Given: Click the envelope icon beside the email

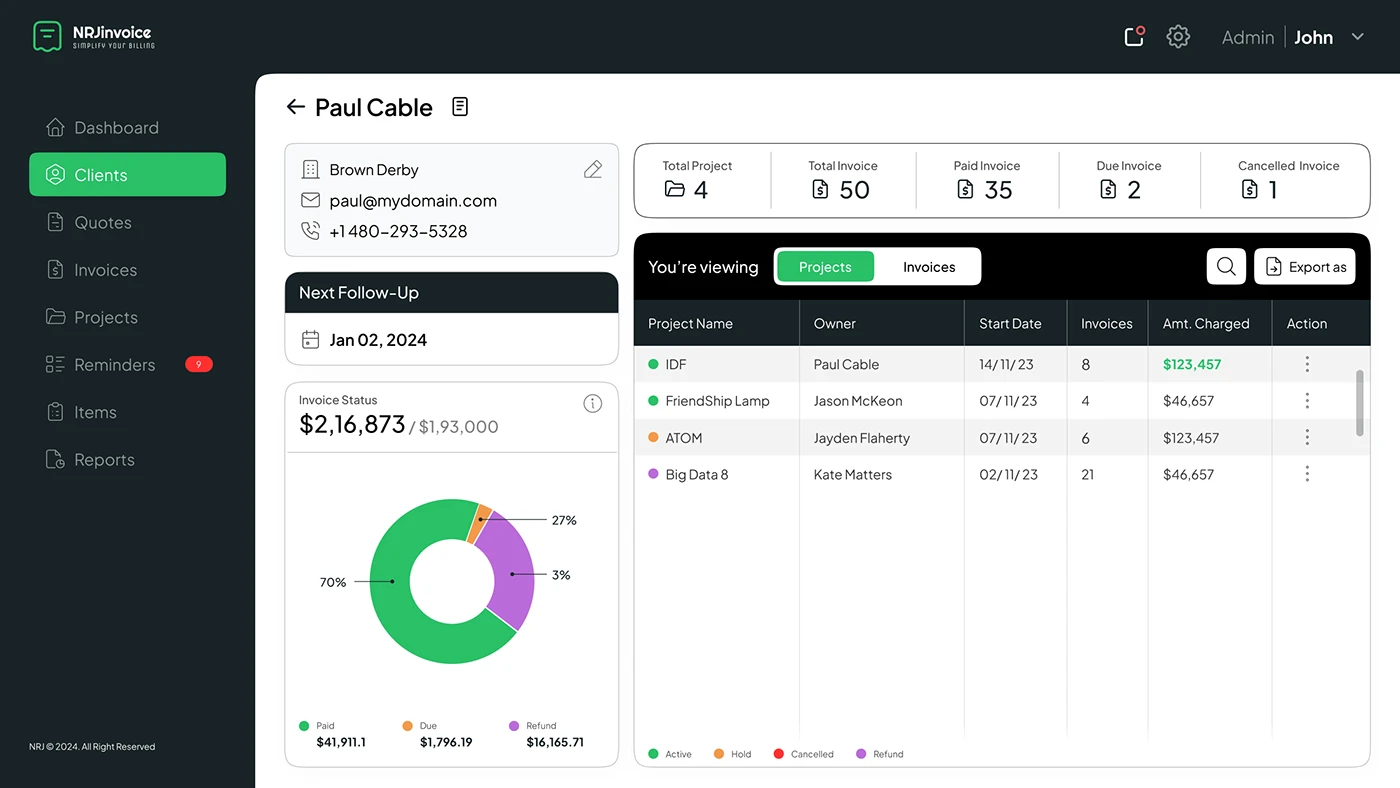Looking at the screenshot, I should (310, 201).
